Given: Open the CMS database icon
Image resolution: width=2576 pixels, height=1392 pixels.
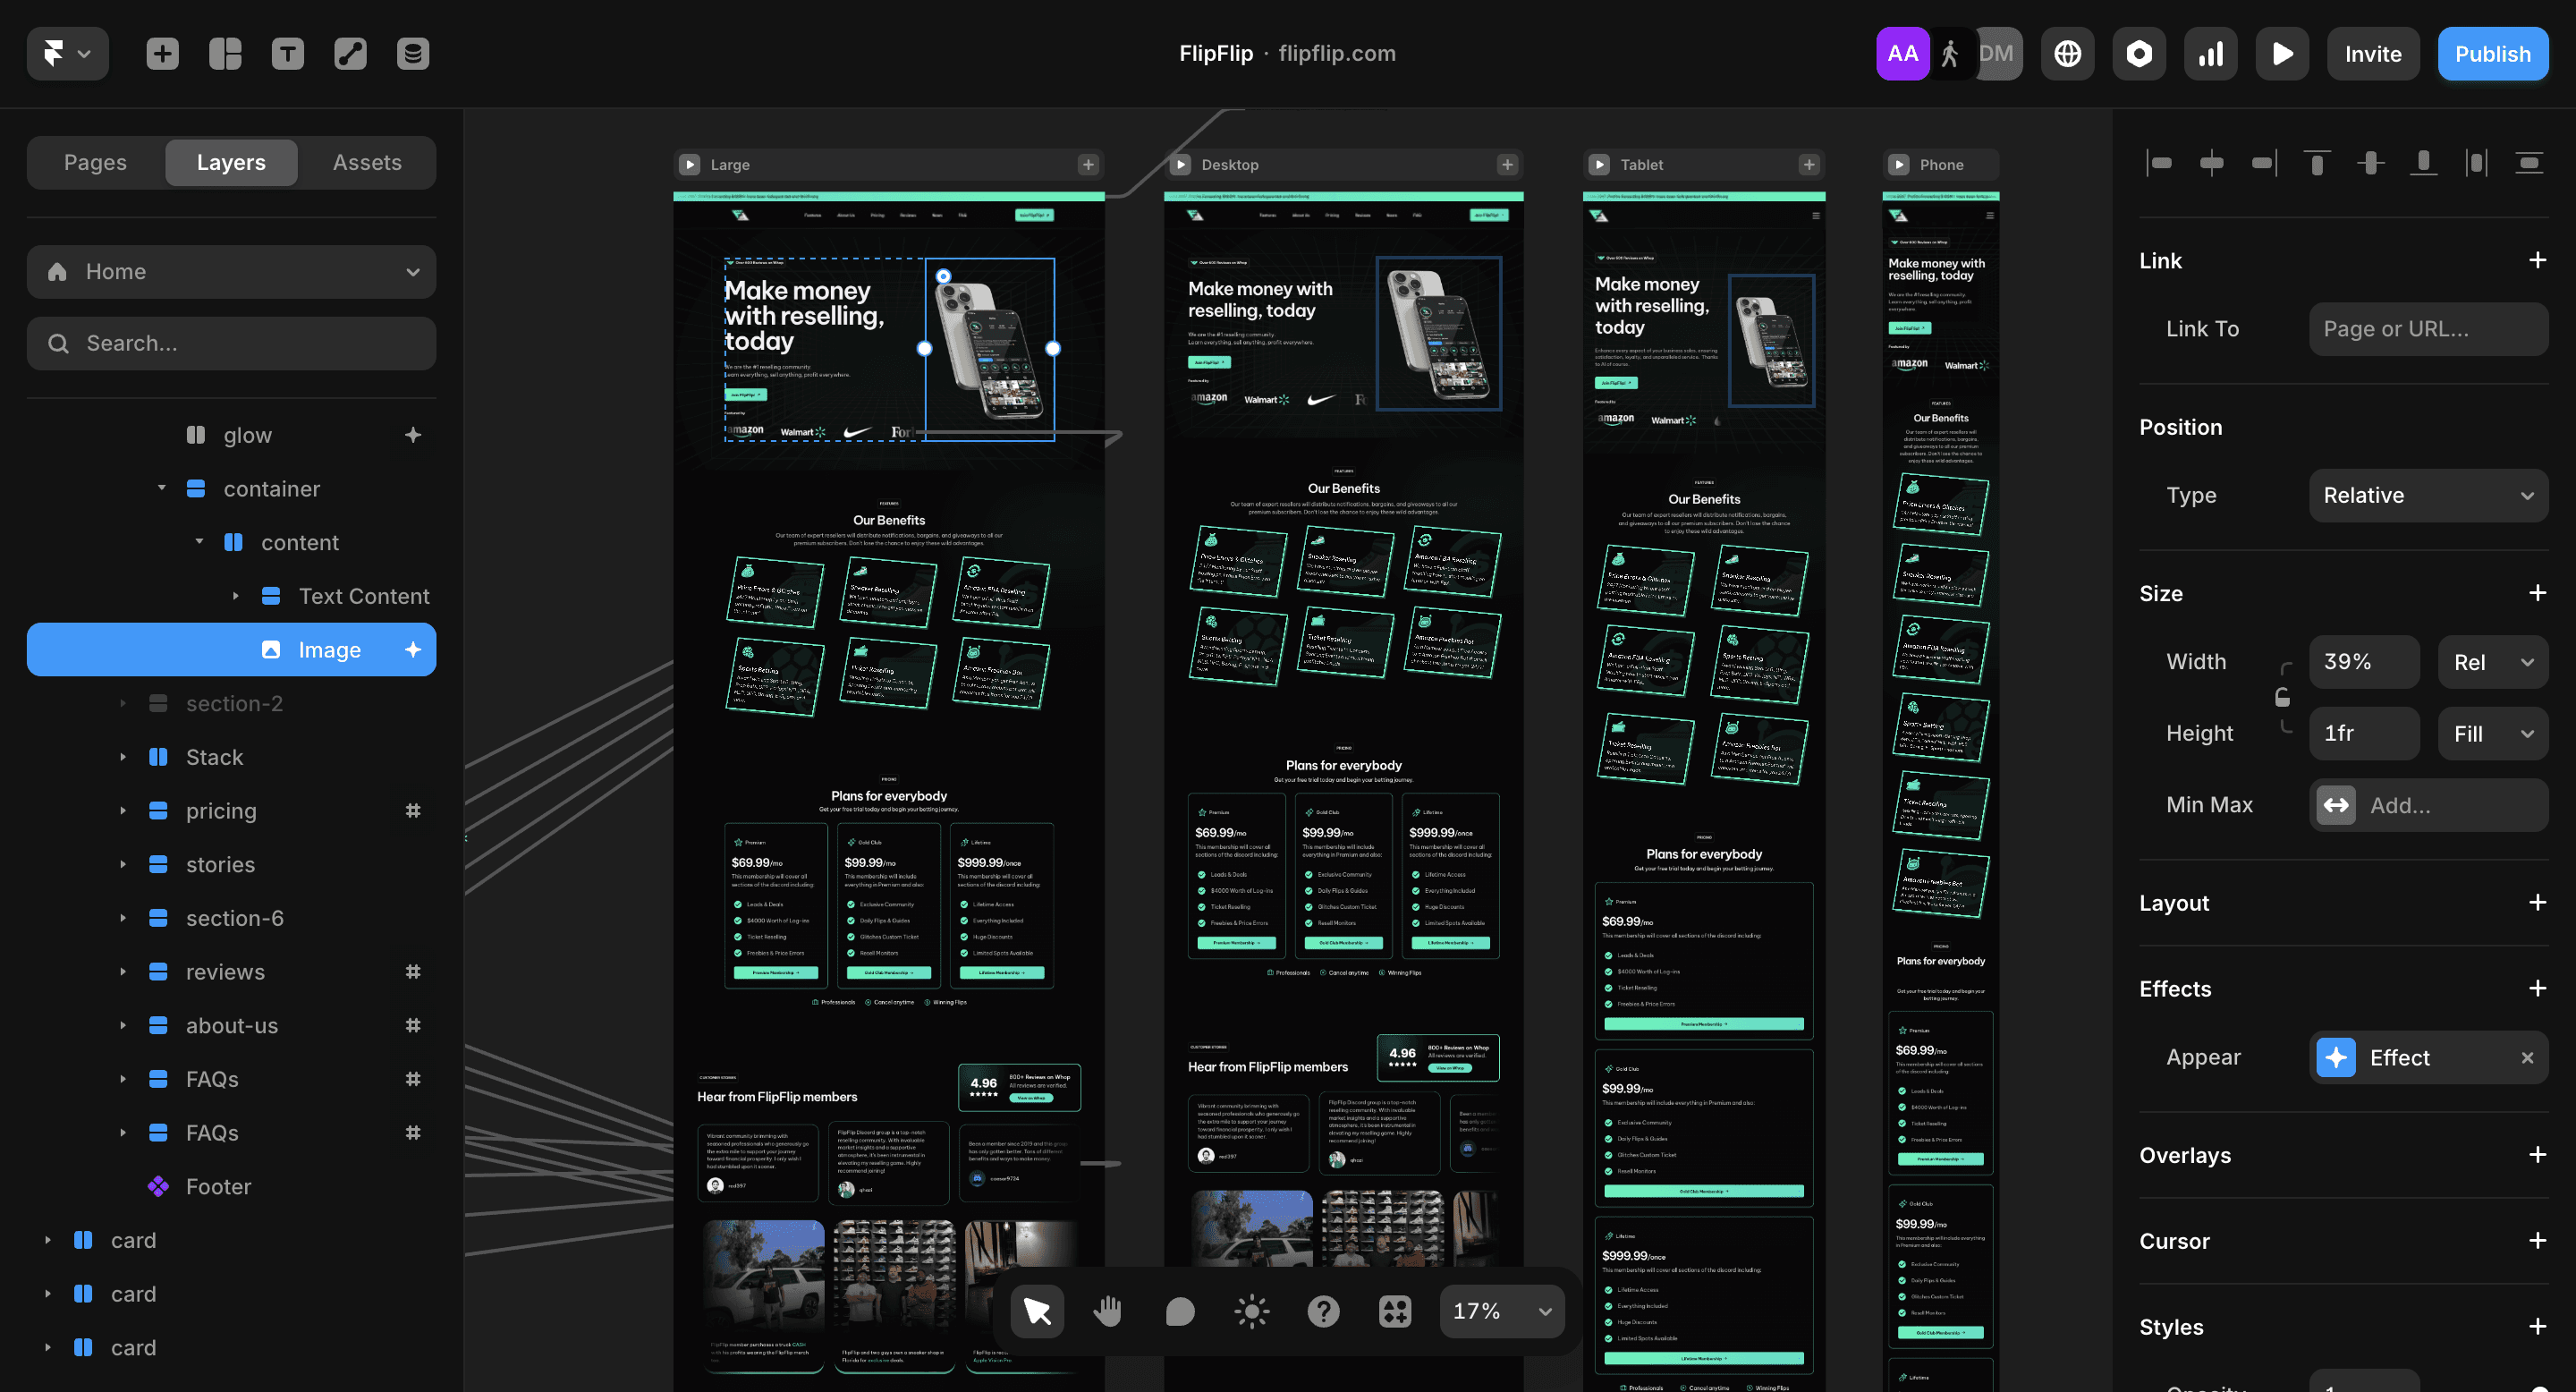Looking at the screenshot, I should pyautogui.click(x=413, y=54).
